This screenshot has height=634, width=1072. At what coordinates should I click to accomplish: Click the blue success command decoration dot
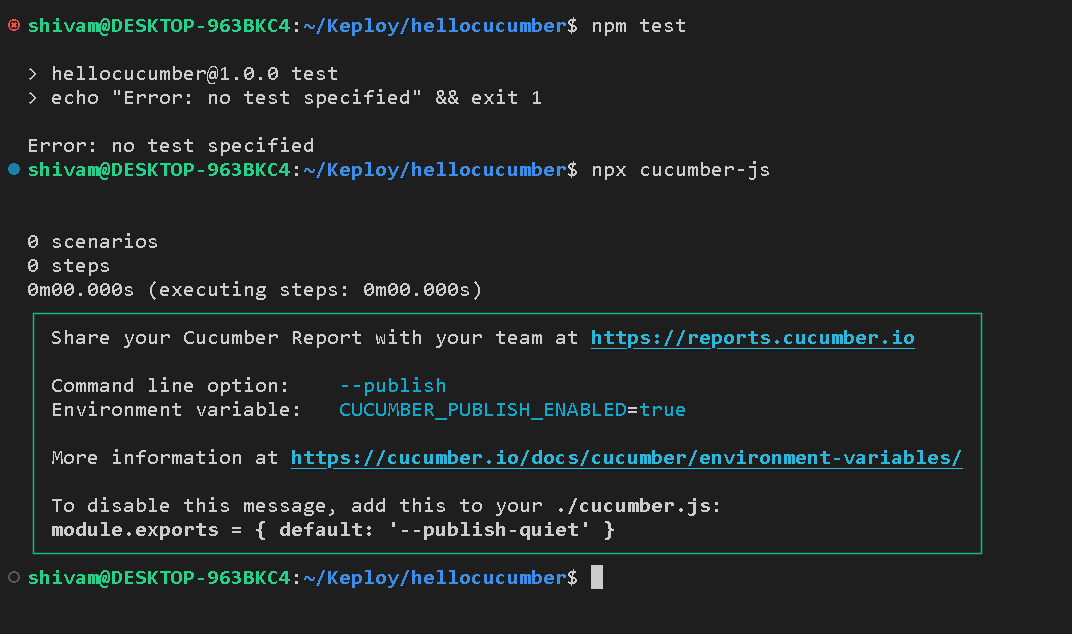pos(14,169)
